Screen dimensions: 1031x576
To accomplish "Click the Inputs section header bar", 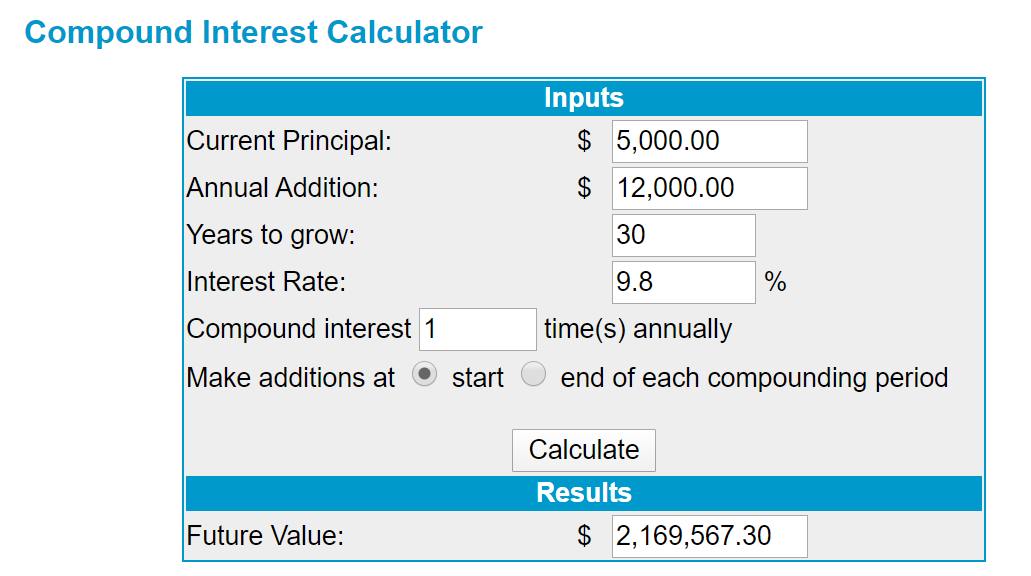I will tap(584, 98).
